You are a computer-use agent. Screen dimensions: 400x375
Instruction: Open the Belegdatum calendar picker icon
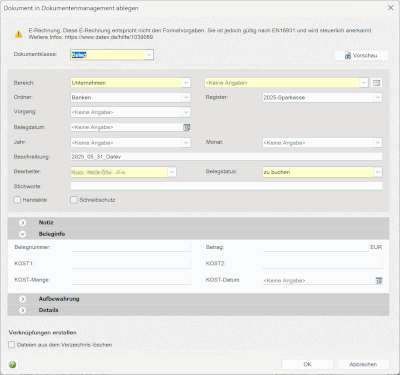coord(187,127)
